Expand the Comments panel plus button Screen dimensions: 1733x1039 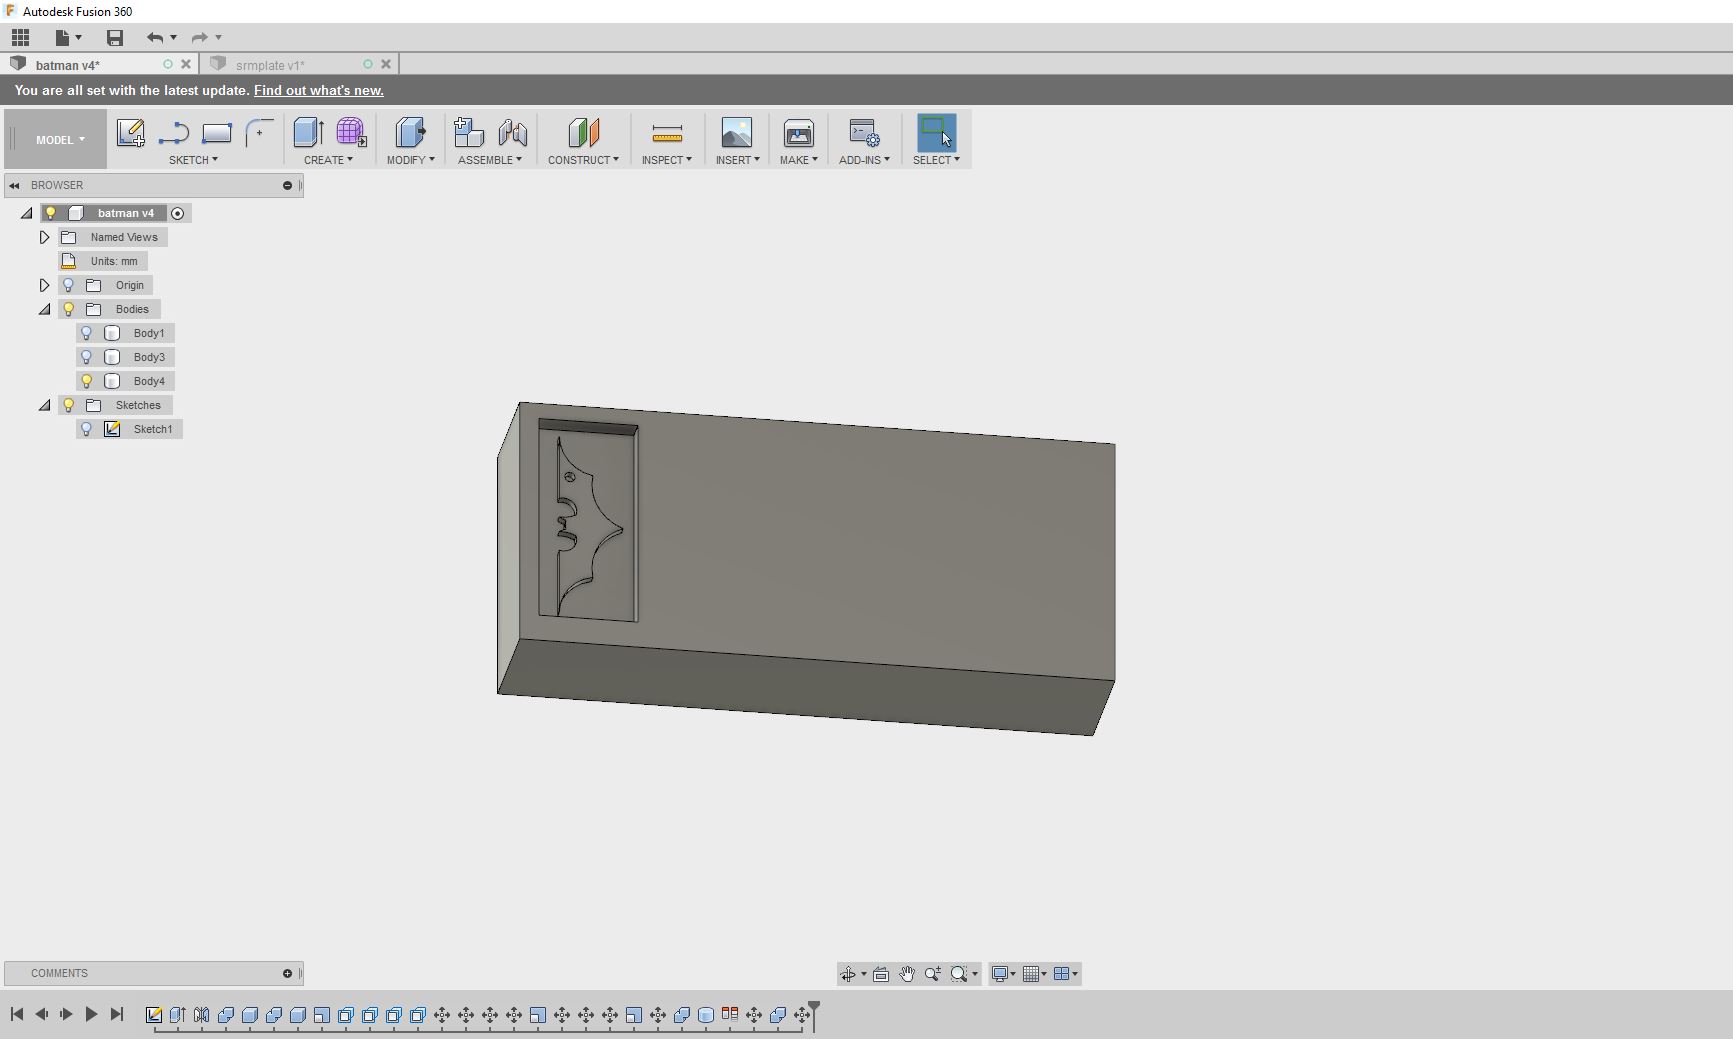287,973
